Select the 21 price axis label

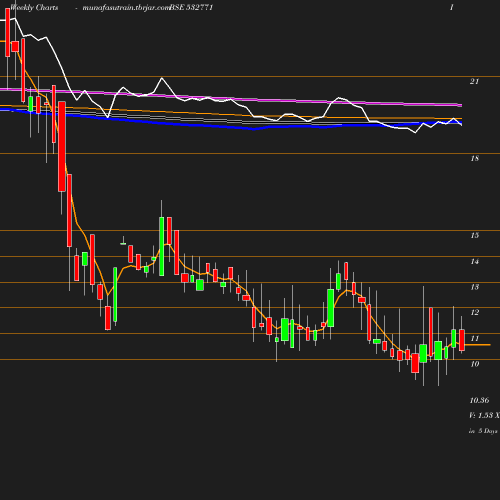[474, 81]
